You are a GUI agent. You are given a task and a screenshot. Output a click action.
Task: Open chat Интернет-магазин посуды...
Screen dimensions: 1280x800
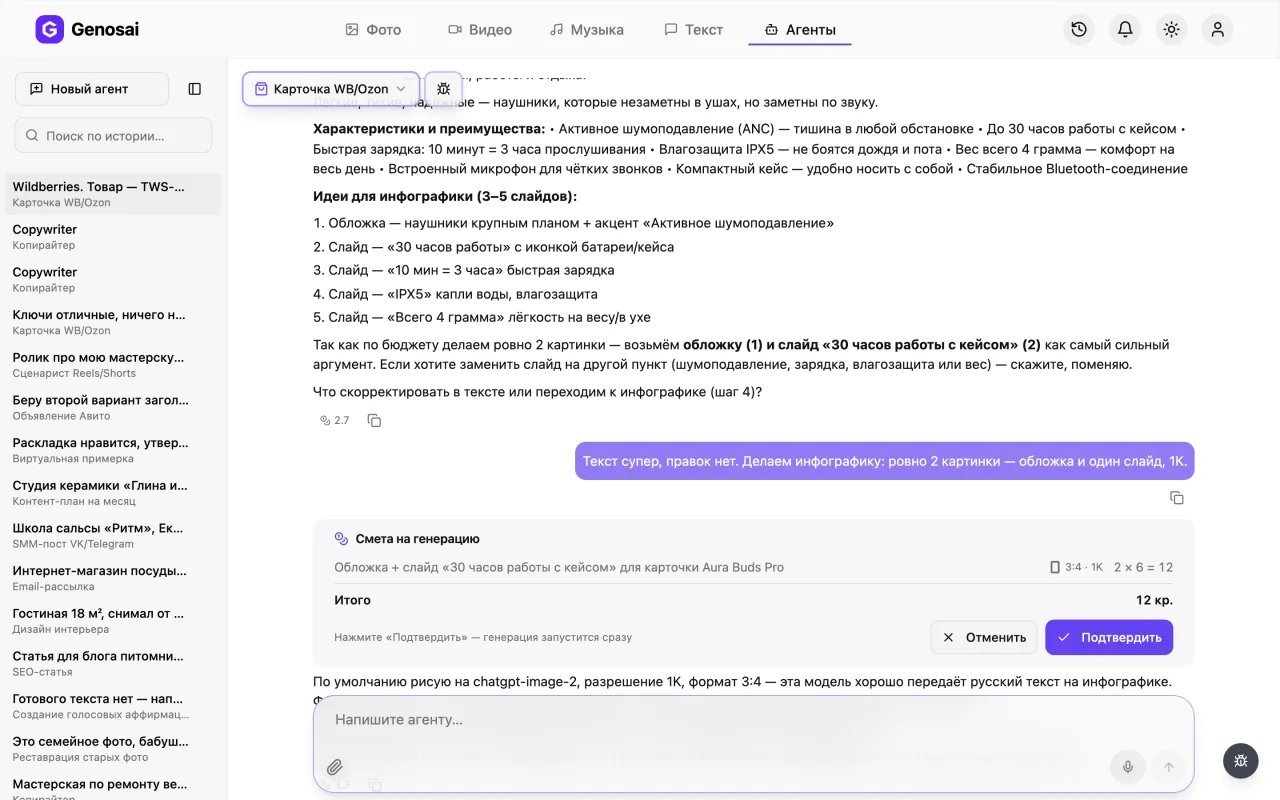[x=113, y=578]
